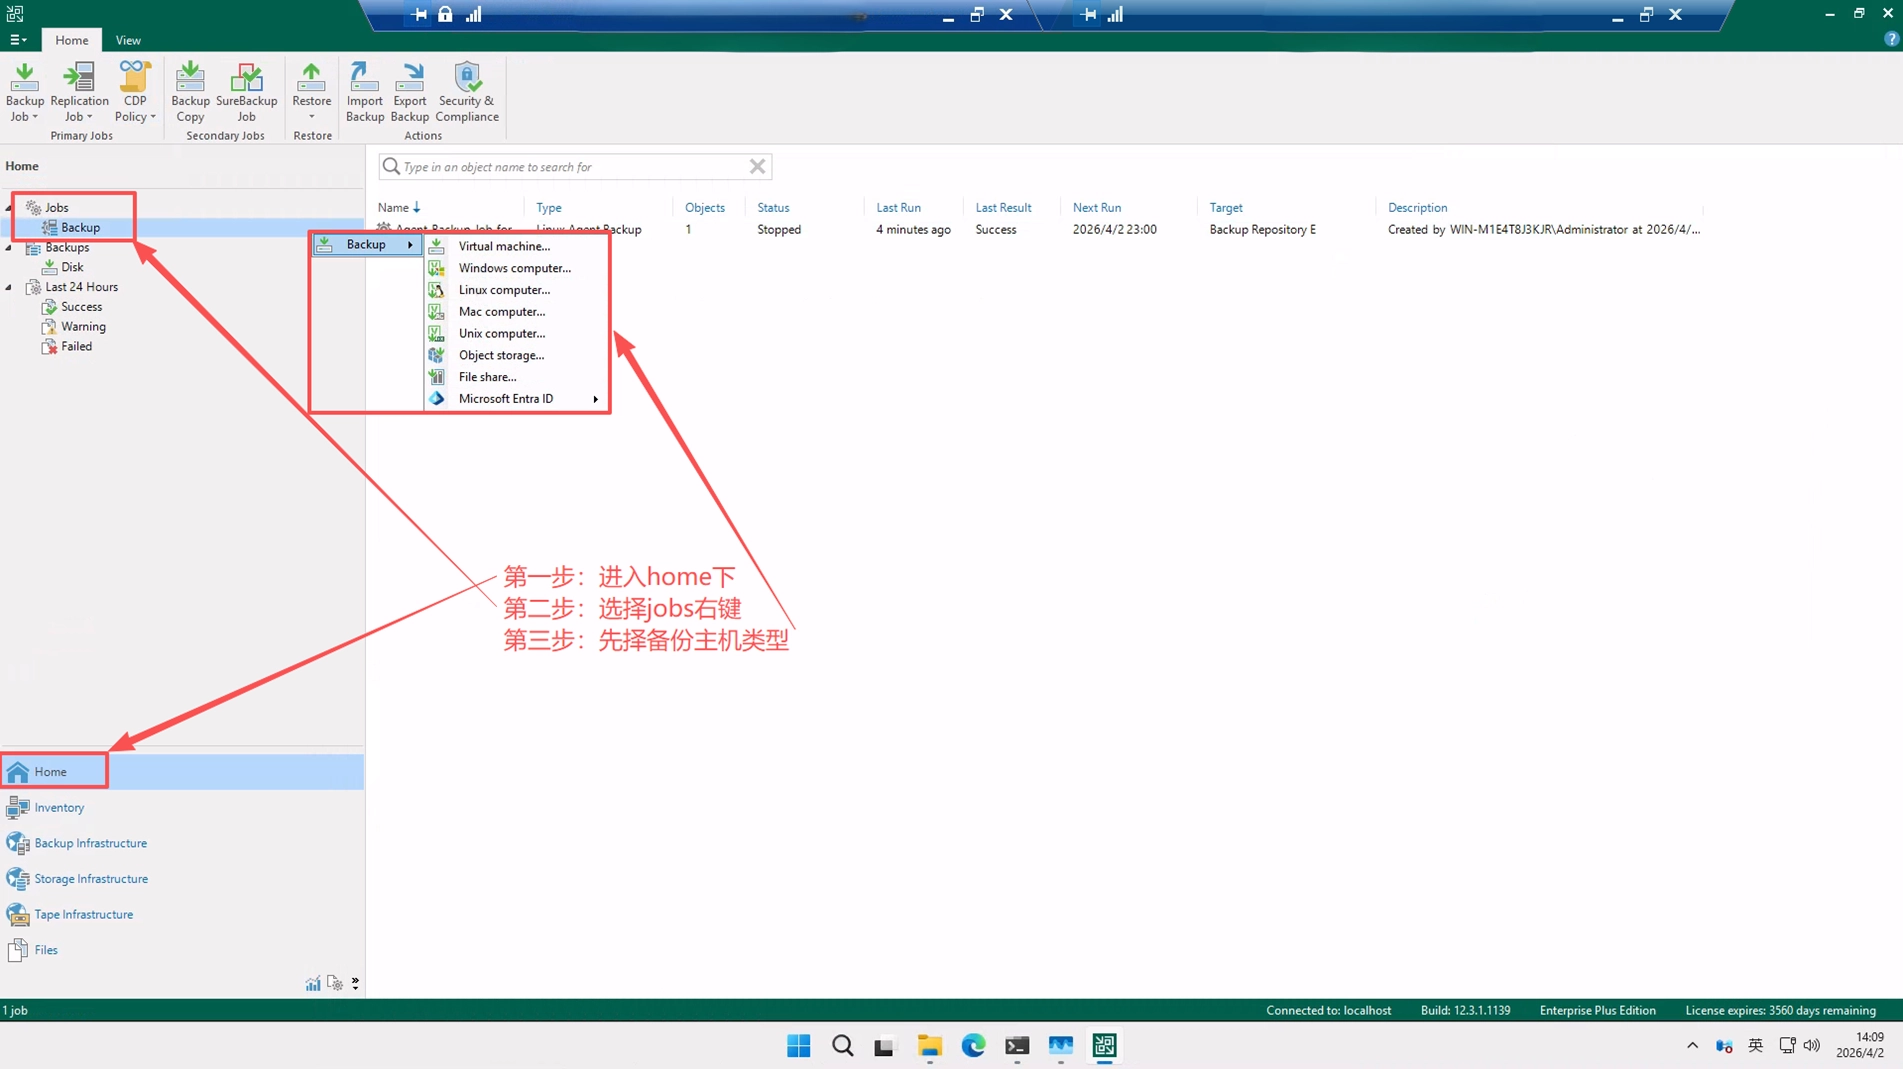Clear the search box with the X
Screen dimensions: 1903x1069
(x=758, y=167)
